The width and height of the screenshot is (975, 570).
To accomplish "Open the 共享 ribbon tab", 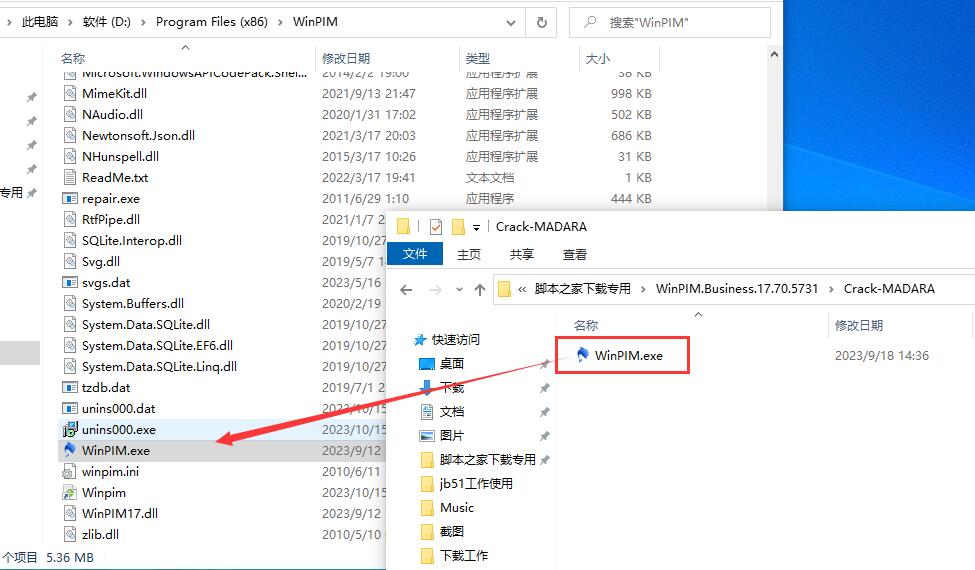I will pos(522,254).
